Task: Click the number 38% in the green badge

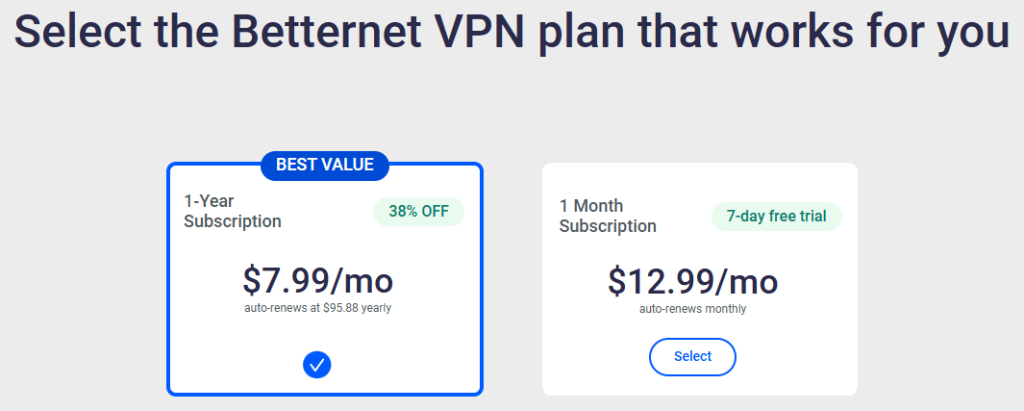Action: (x=404, y=212)
